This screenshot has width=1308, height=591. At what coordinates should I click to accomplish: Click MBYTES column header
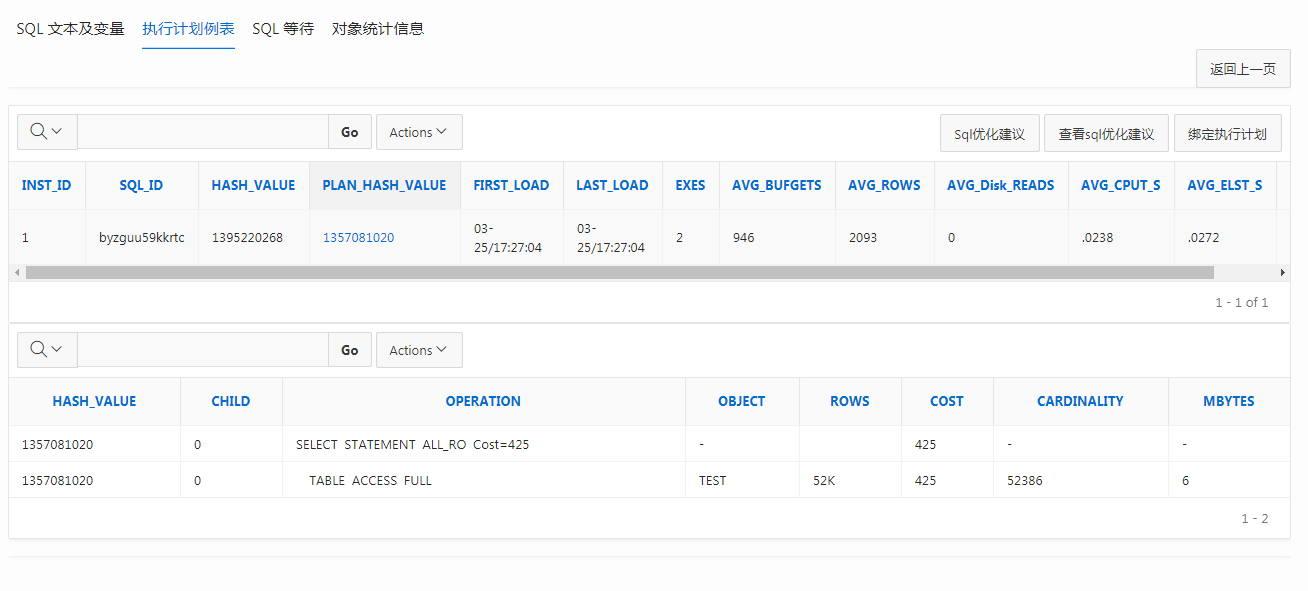point(1229,401)
